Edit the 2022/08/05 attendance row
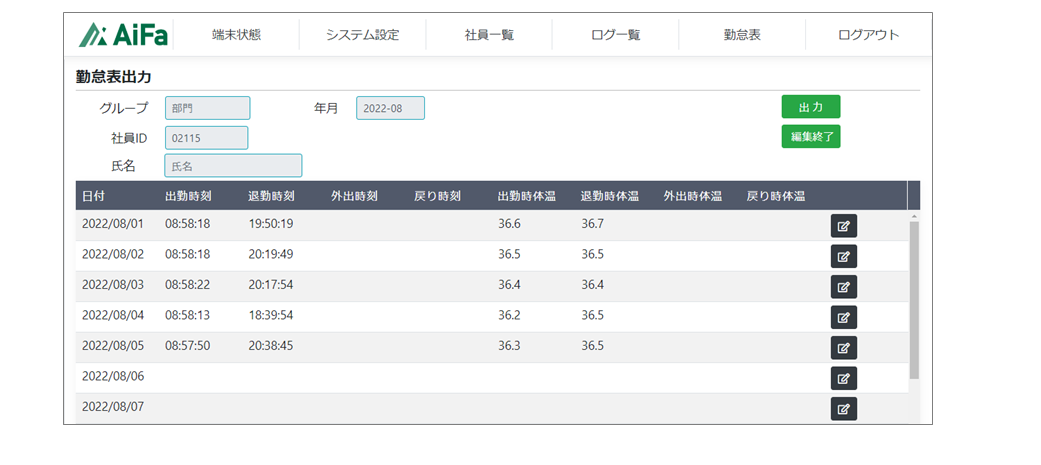The height and width of the screenshot is (465, 1041). coord(843,348)
